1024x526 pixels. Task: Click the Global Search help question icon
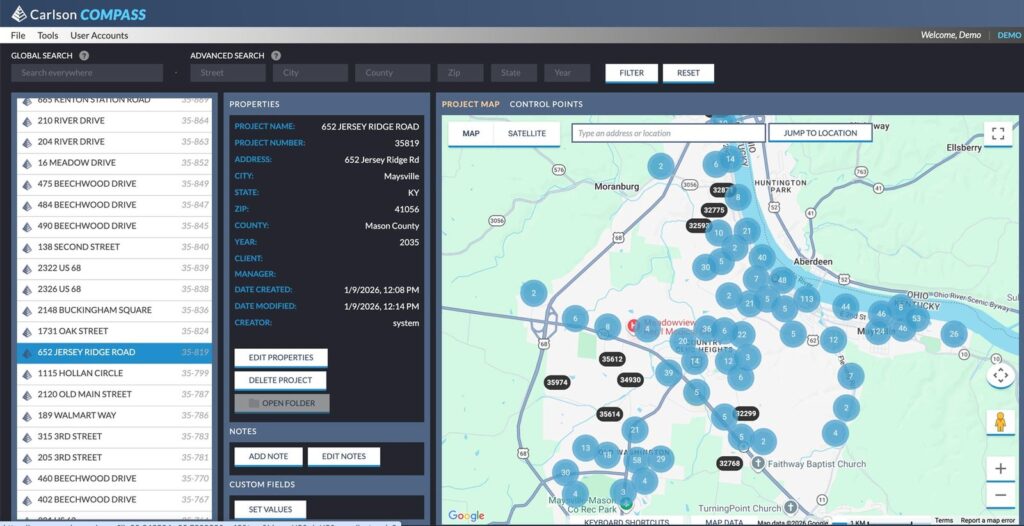pos(84,56)
